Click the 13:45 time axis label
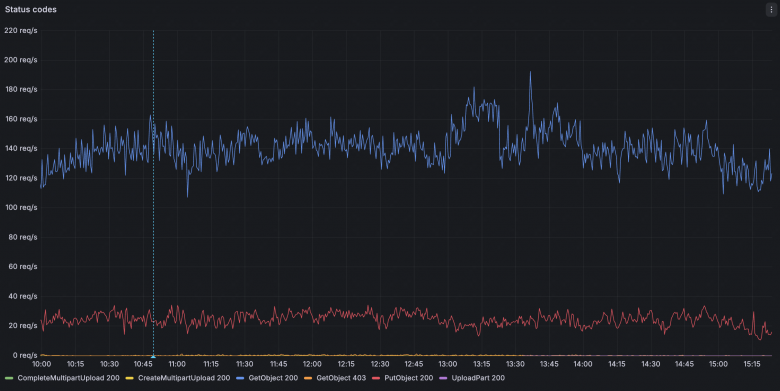The height and width of the screenshot is (391, 780). 549,364
